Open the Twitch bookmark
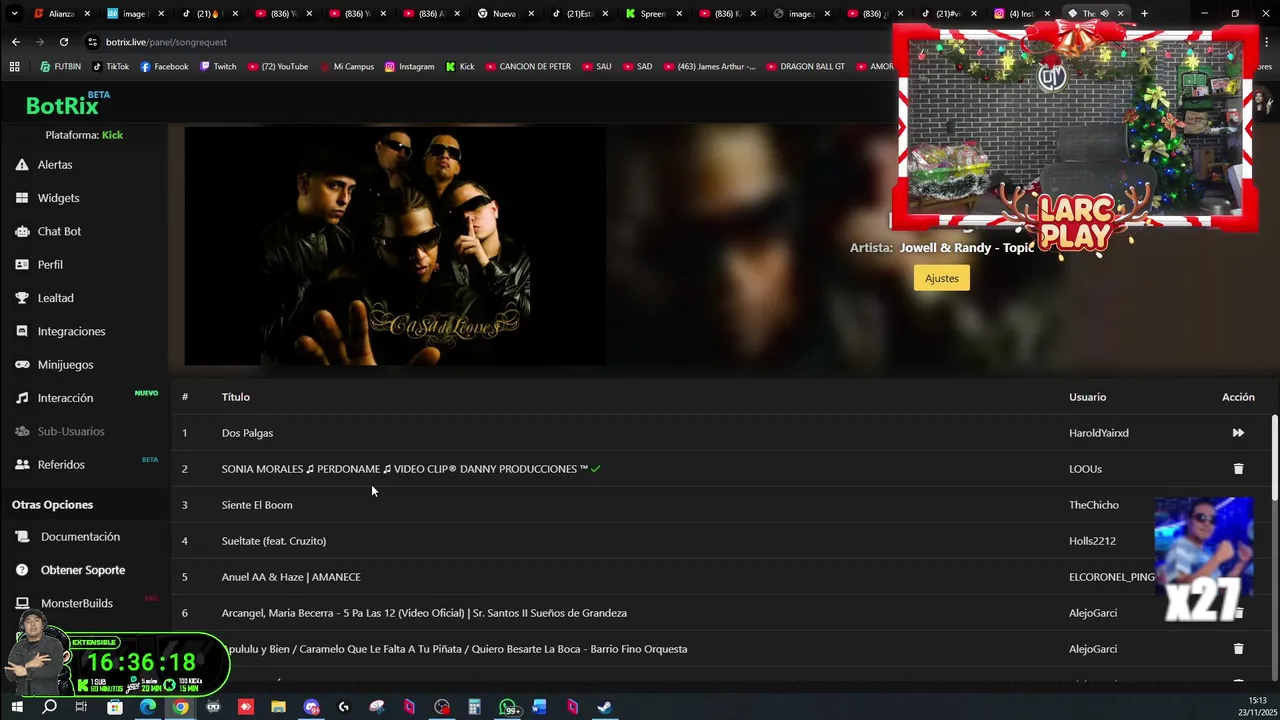1280x720 pixels. pos(218,67)
